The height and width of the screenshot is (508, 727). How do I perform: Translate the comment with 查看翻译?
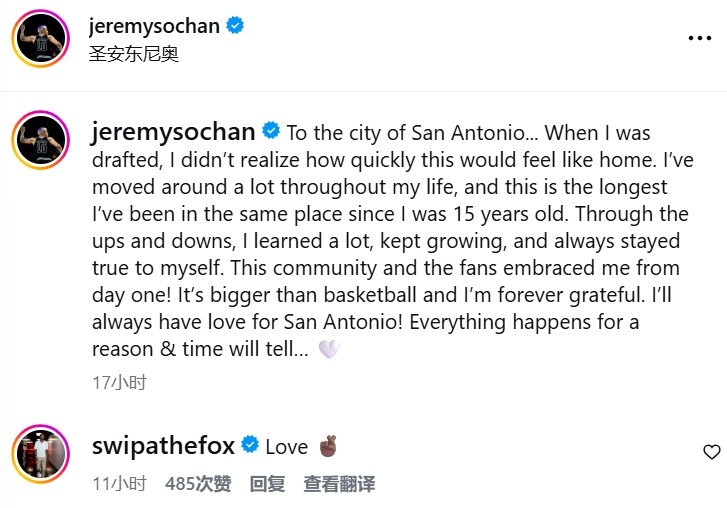[339, 484]
